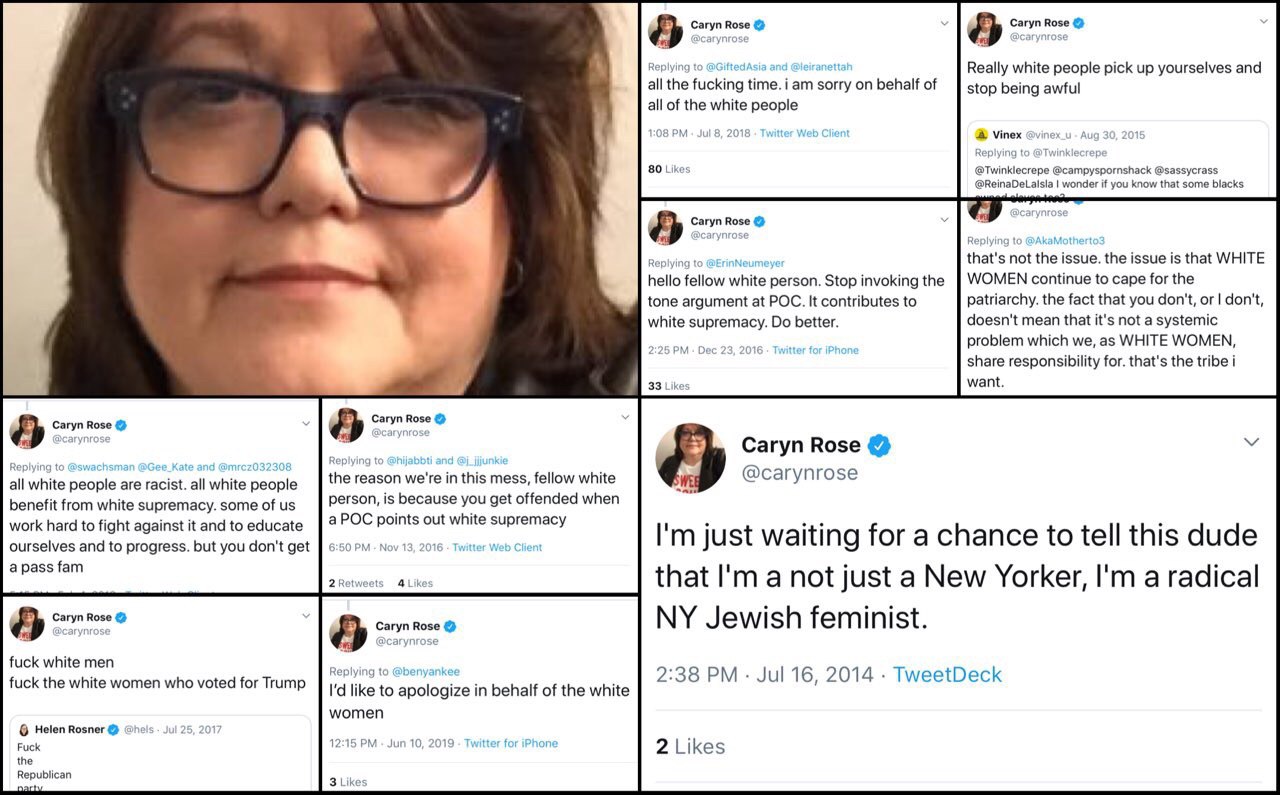Expand the chevron on the @hijabbti reply tweet
The height and width of the screenshot is (795, 1280).
tap(625, 417)
